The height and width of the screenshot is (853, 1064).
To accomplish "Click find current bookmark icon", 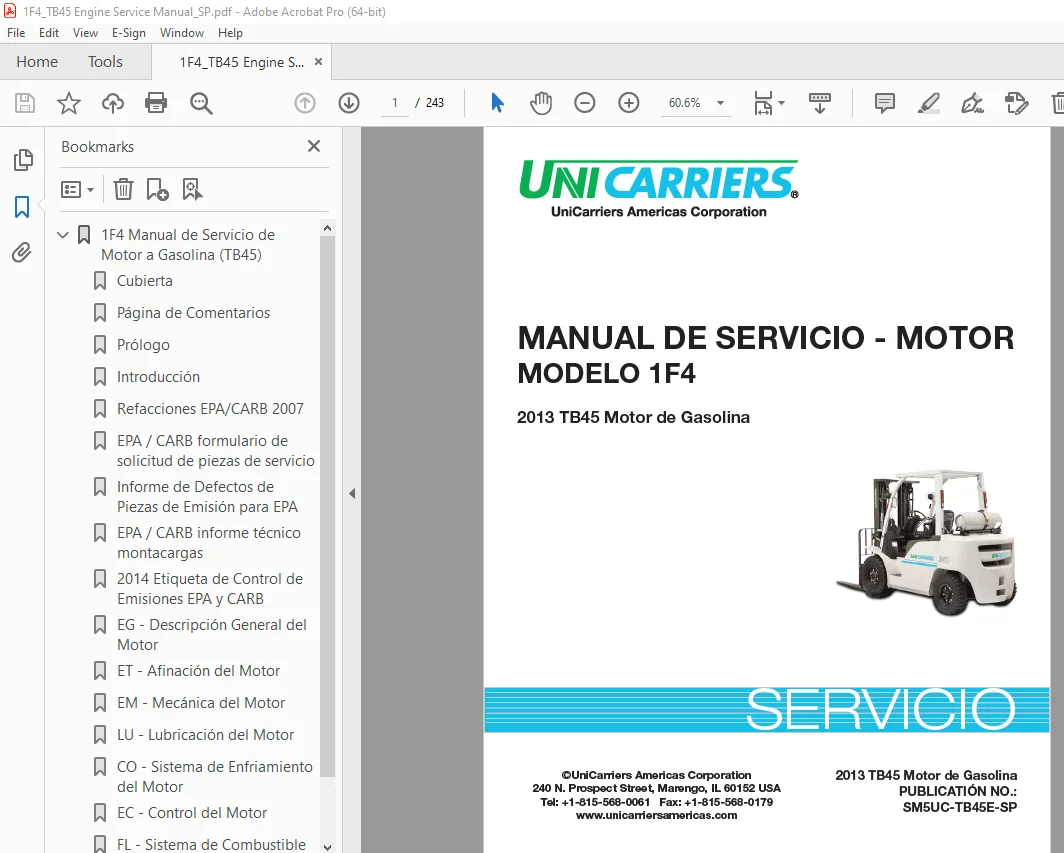I will [x=193, y=189].
